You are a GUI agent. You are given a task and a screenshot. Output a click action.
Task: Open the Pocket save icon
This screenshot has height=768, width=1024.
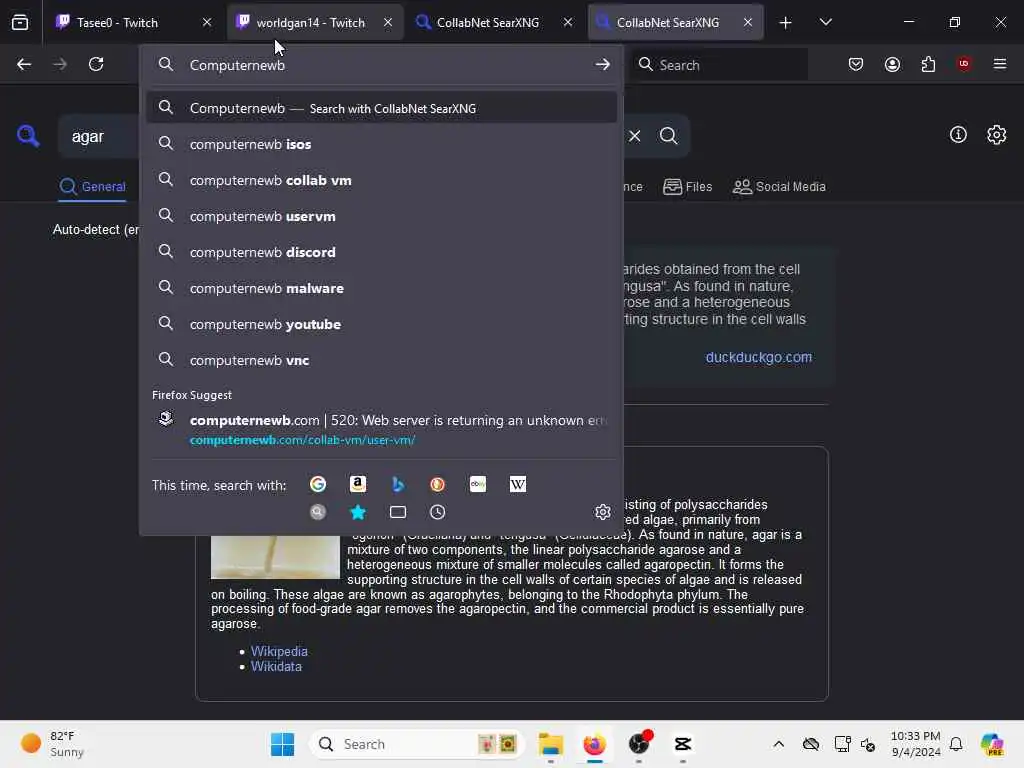pyautogui.click(x=856, y=64)
